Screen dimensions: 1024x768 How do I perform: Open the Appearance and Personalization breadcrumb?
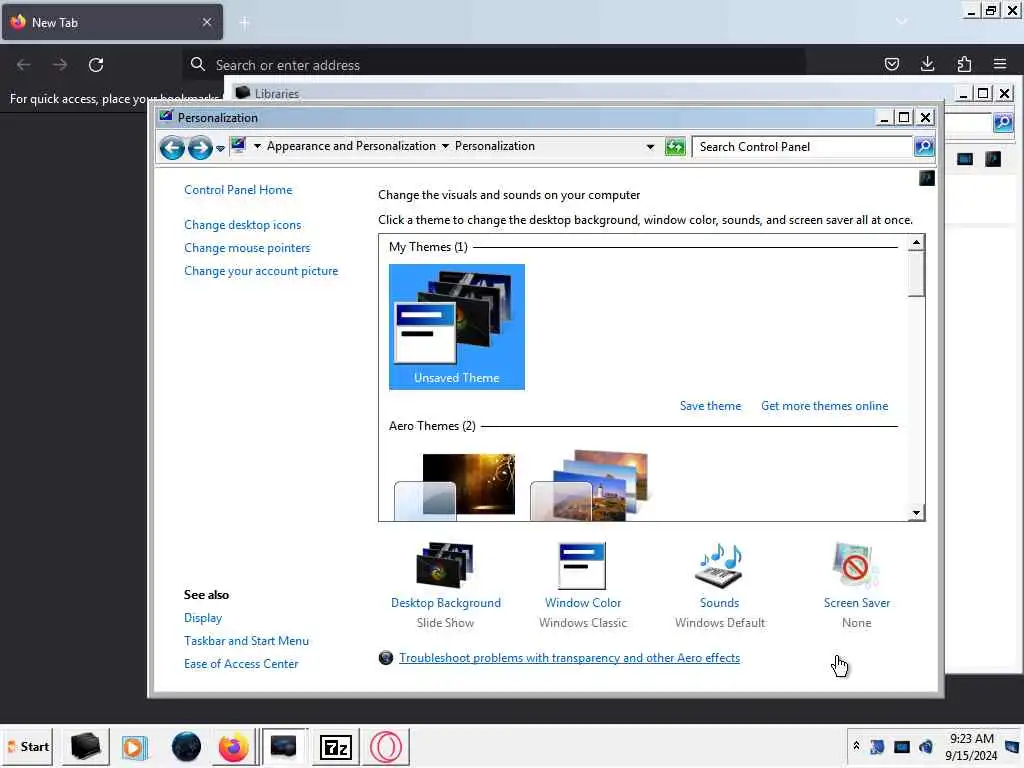click(351, 146)
